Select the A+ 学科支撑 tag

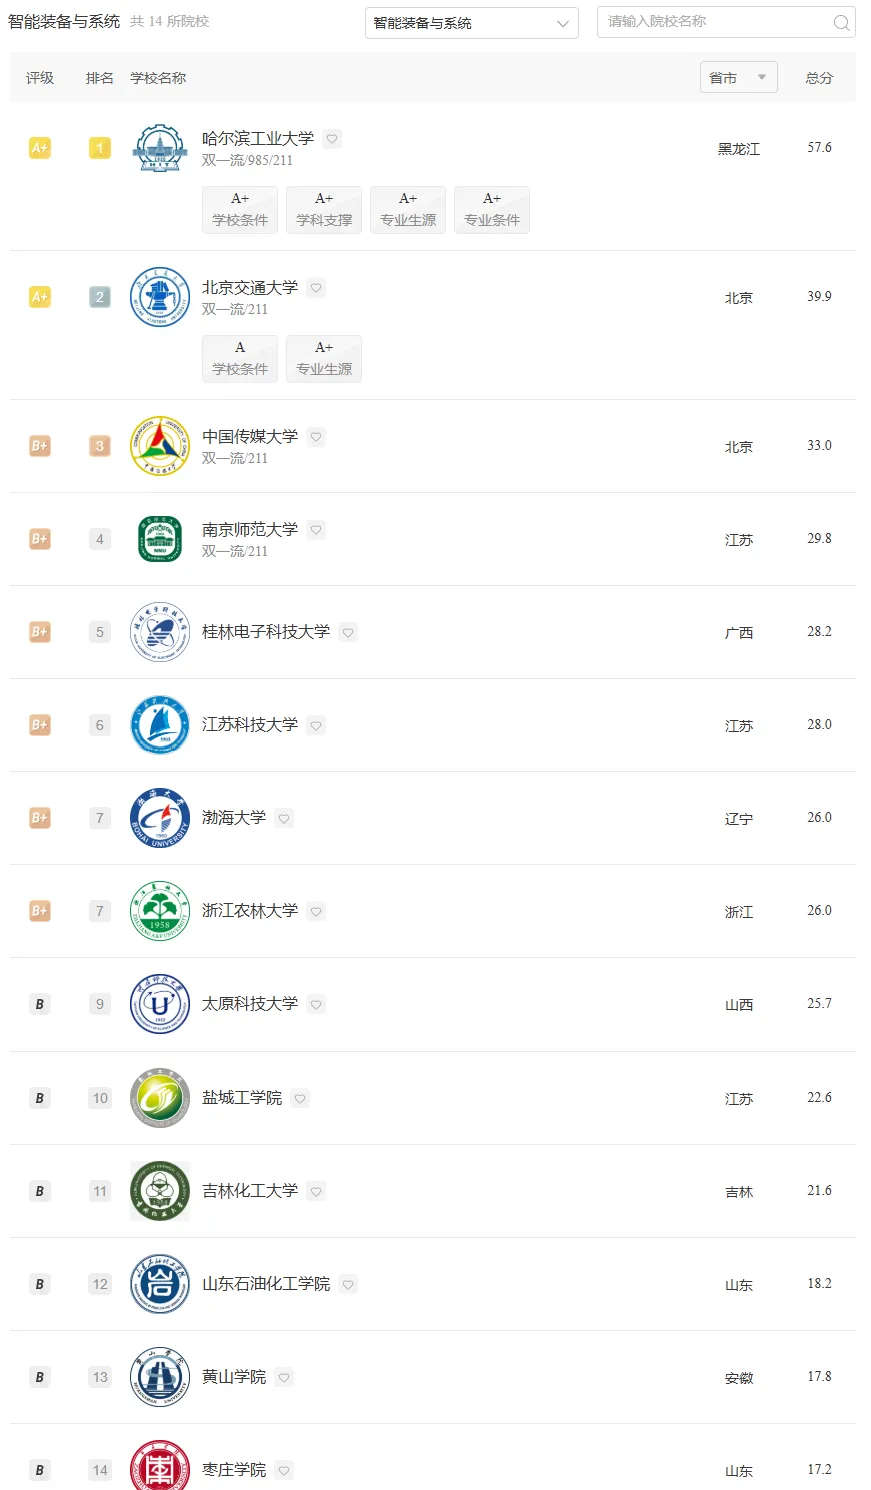tap(324, 210)
